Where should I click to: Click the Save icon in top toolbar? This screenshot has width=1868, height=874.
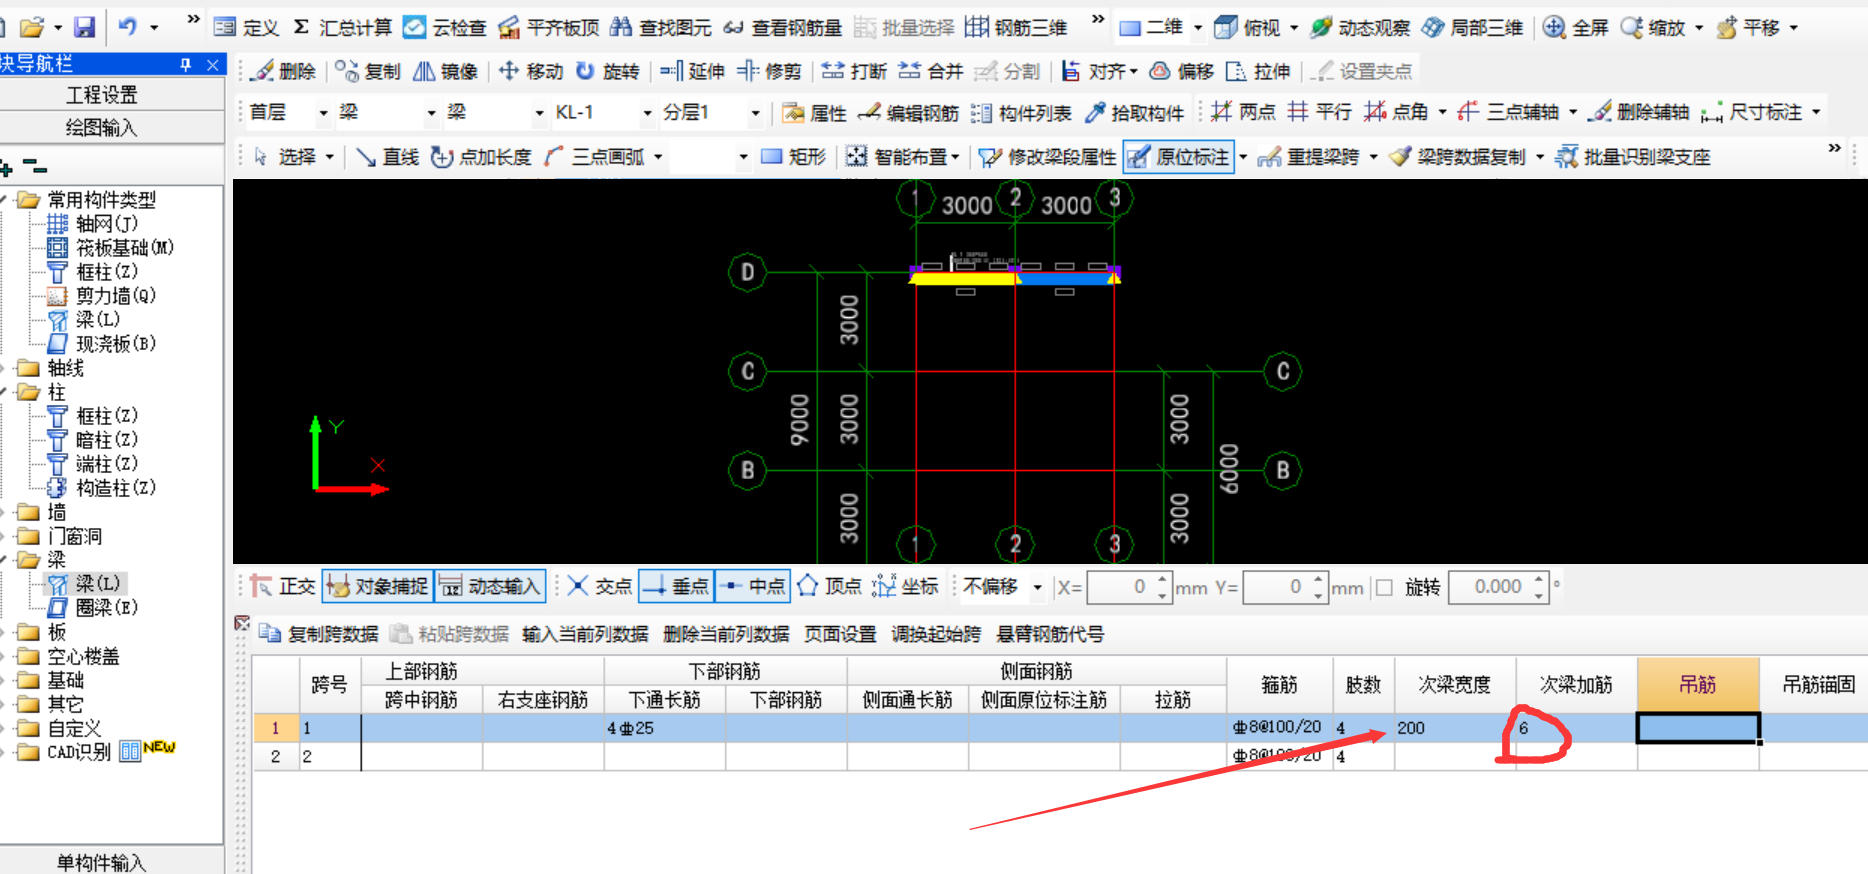[85, 27]
